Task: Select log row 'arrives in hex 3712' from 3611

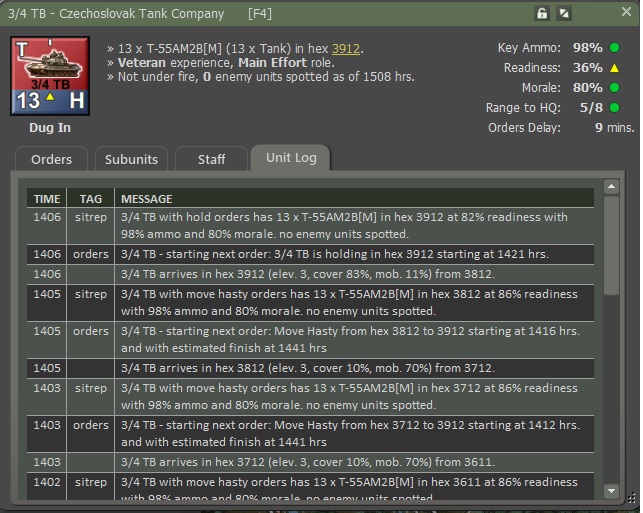Action: coord(310,463)
